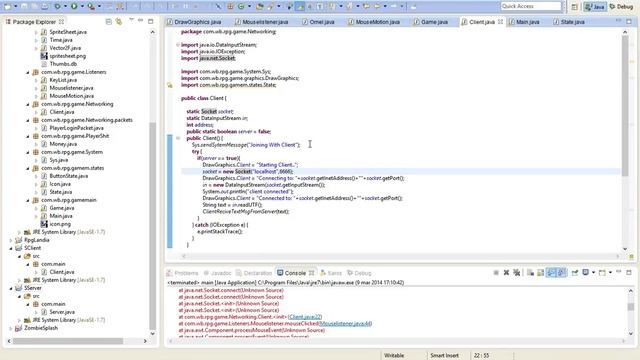Click Remove All Terminated Launches icon
Image resolution: width=640 pixels, height=360 pixels.
[517, 272]
